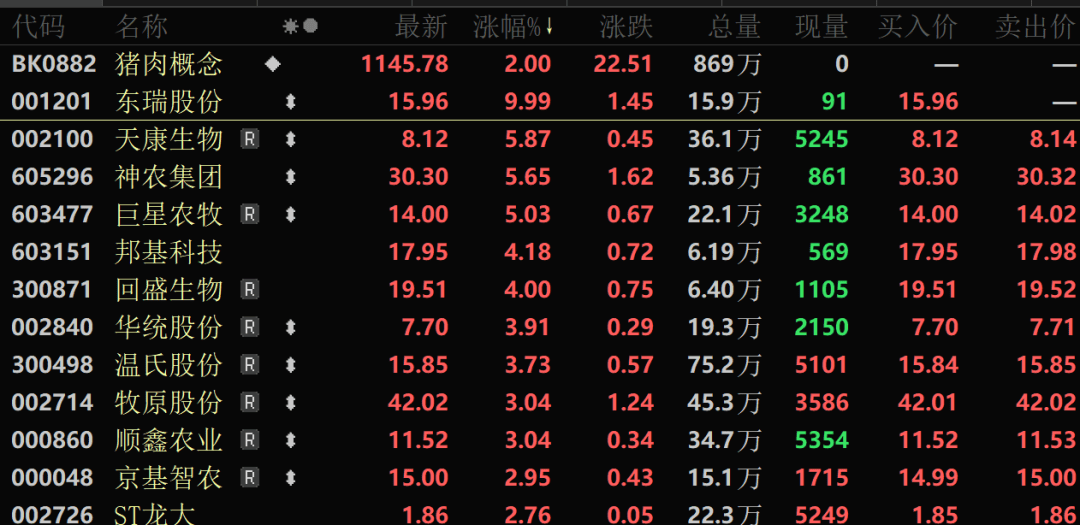Viewport: 1080px width, 525px height.
Task: Click the 30.32 ask price cell
Action: click(x=1047, y=178)
